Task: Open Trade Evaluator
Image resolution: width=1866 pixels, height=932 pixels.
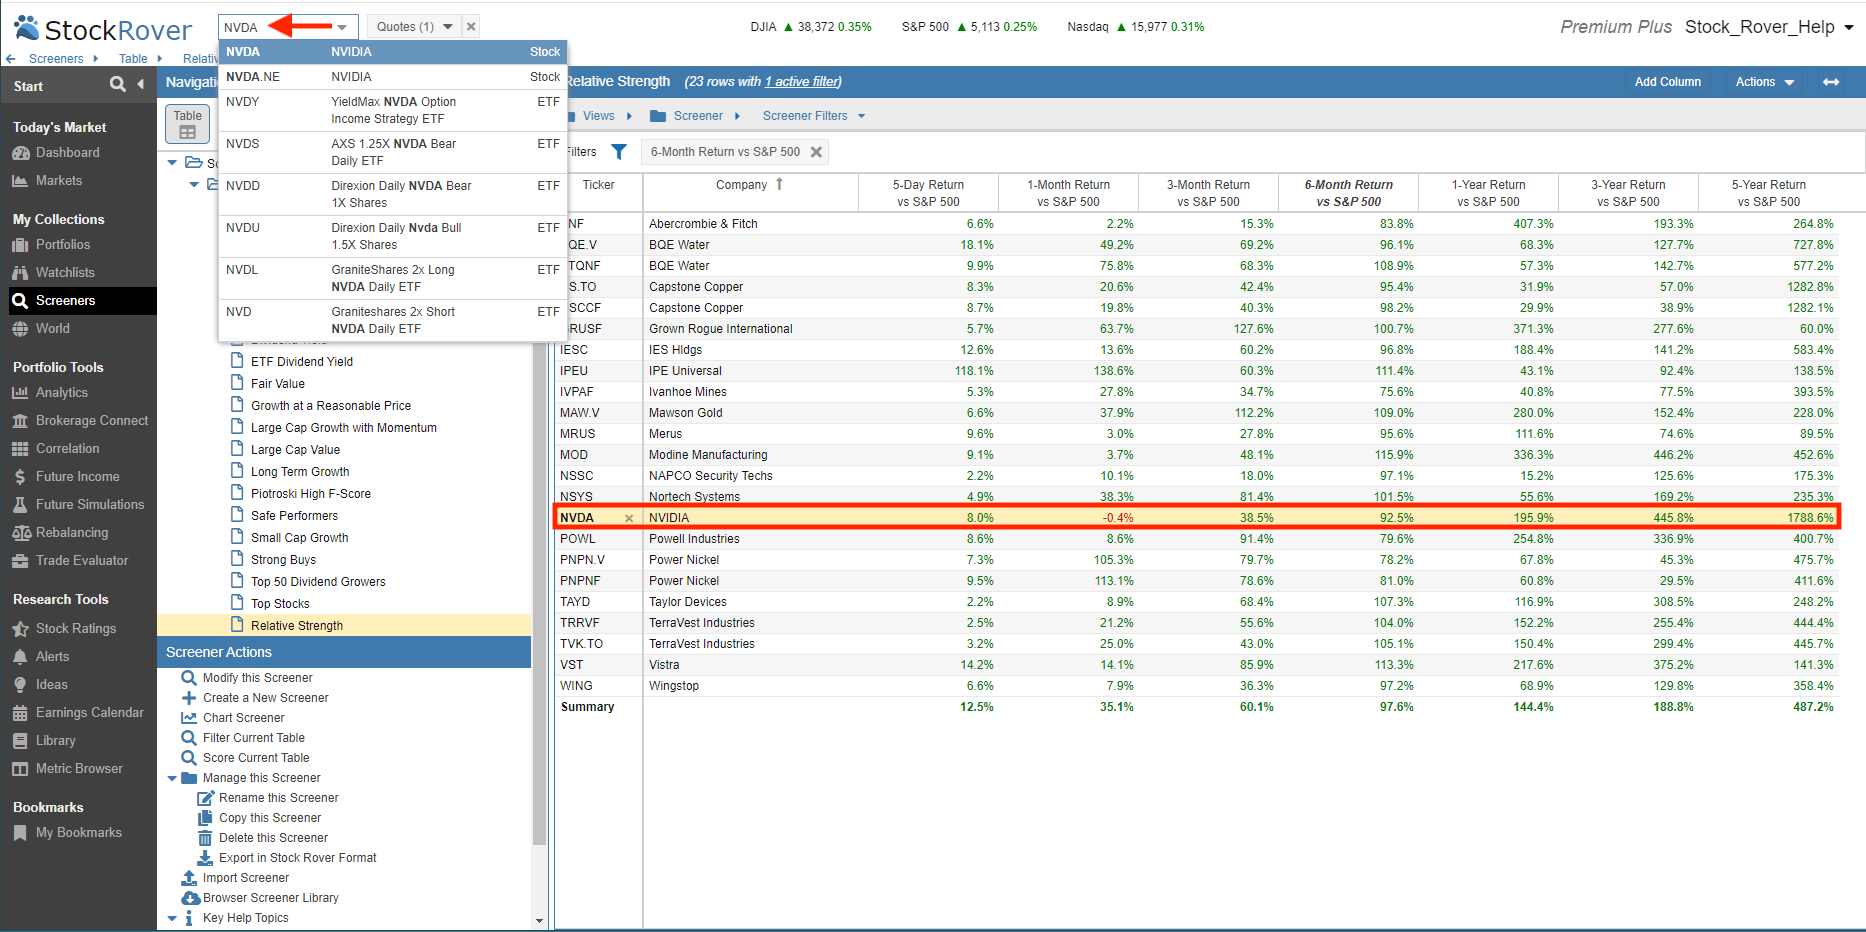Action: tap(81, 561)
